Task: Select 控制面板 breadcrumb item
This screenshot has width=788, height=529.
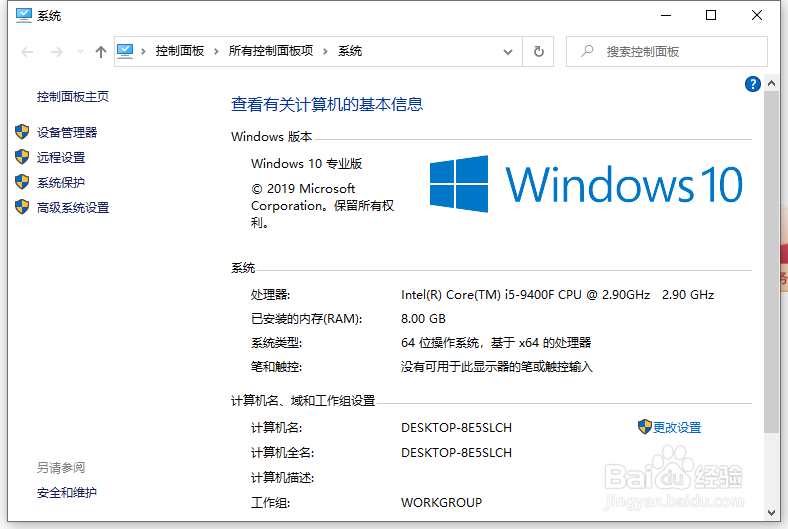Action: coord(180,51)
